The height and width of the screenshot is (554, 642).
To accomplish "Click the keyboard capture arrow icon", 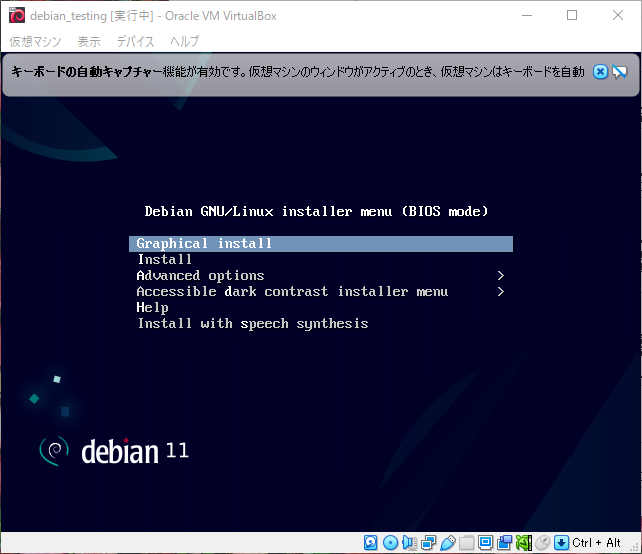I will coord(561,543).
